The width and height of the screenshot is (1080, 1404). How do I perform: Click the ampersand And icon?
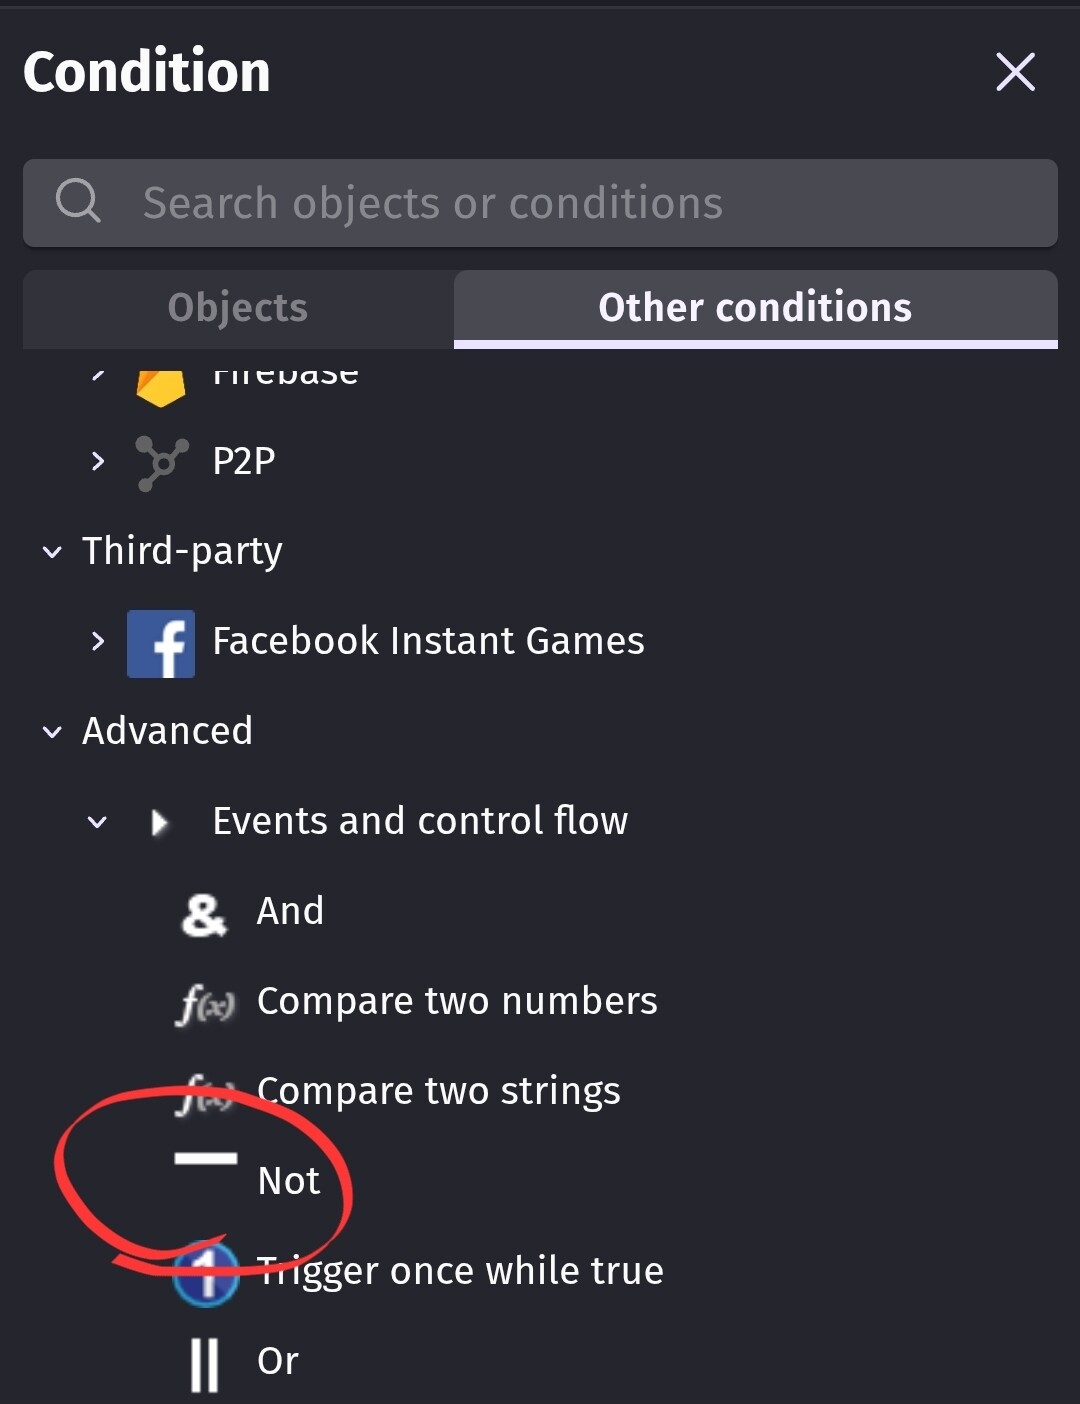(204, 914)
